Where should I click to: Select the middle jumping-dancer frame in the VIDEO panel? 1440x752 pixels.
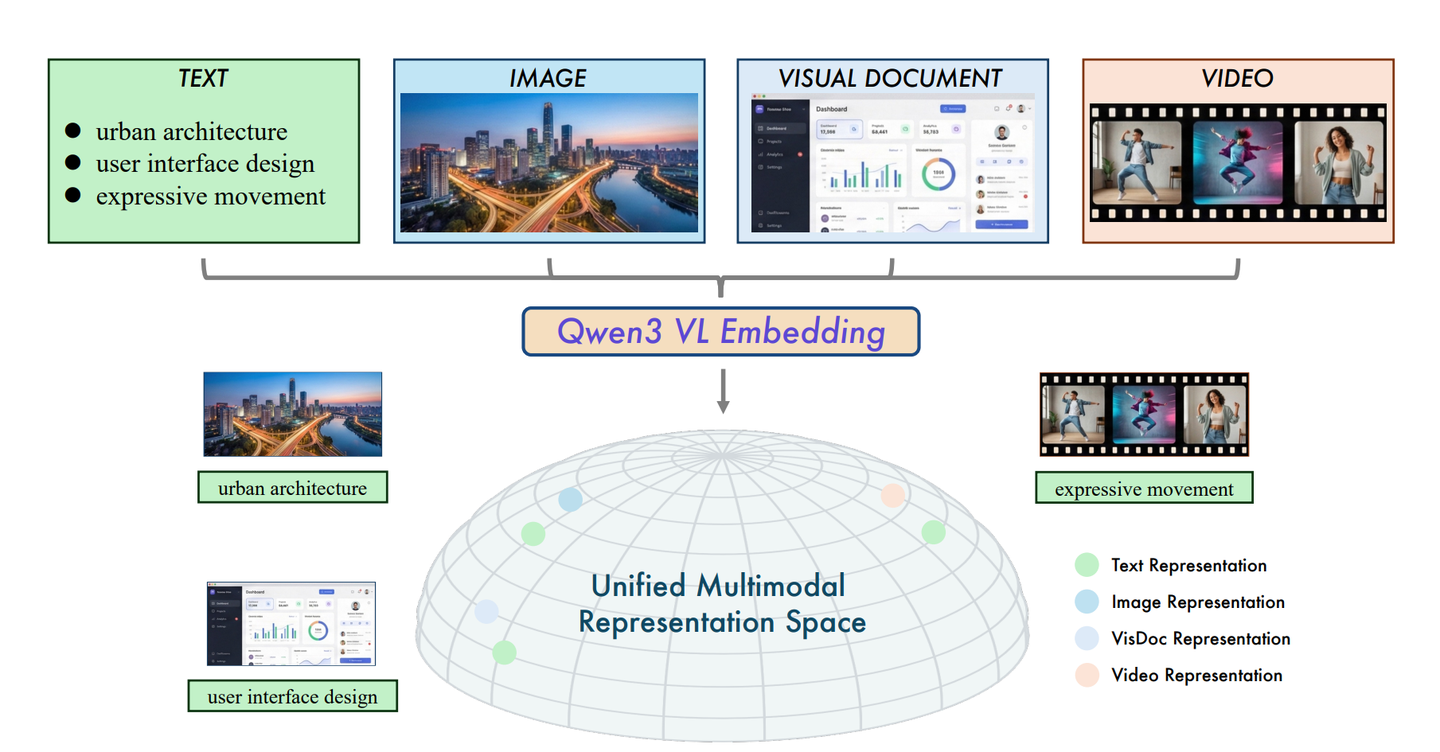[1238, 163]
